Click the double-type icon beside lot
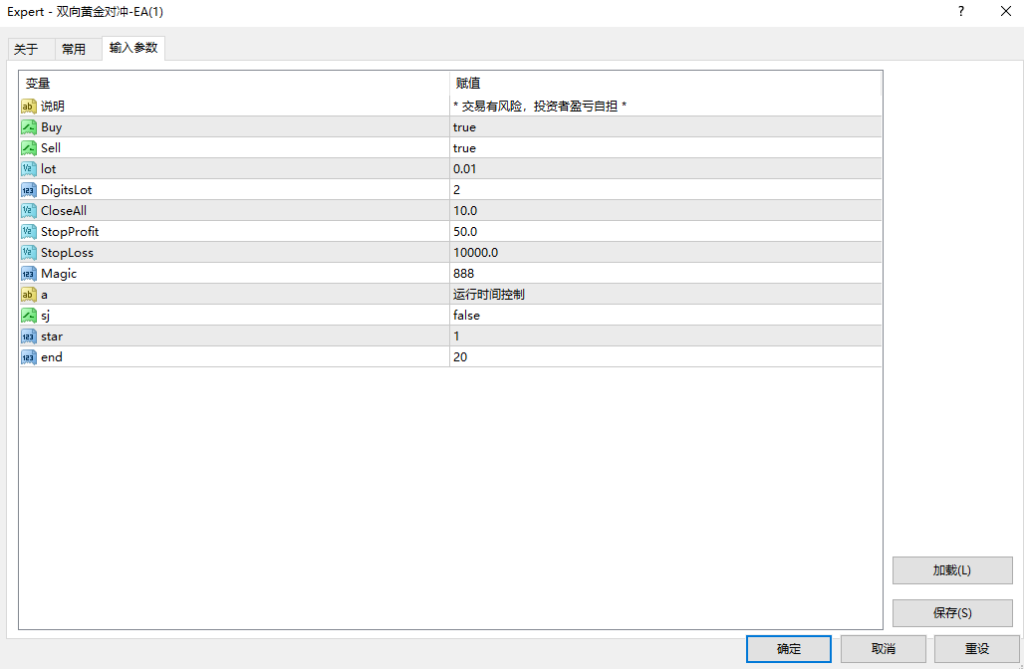 click(29, 169)
